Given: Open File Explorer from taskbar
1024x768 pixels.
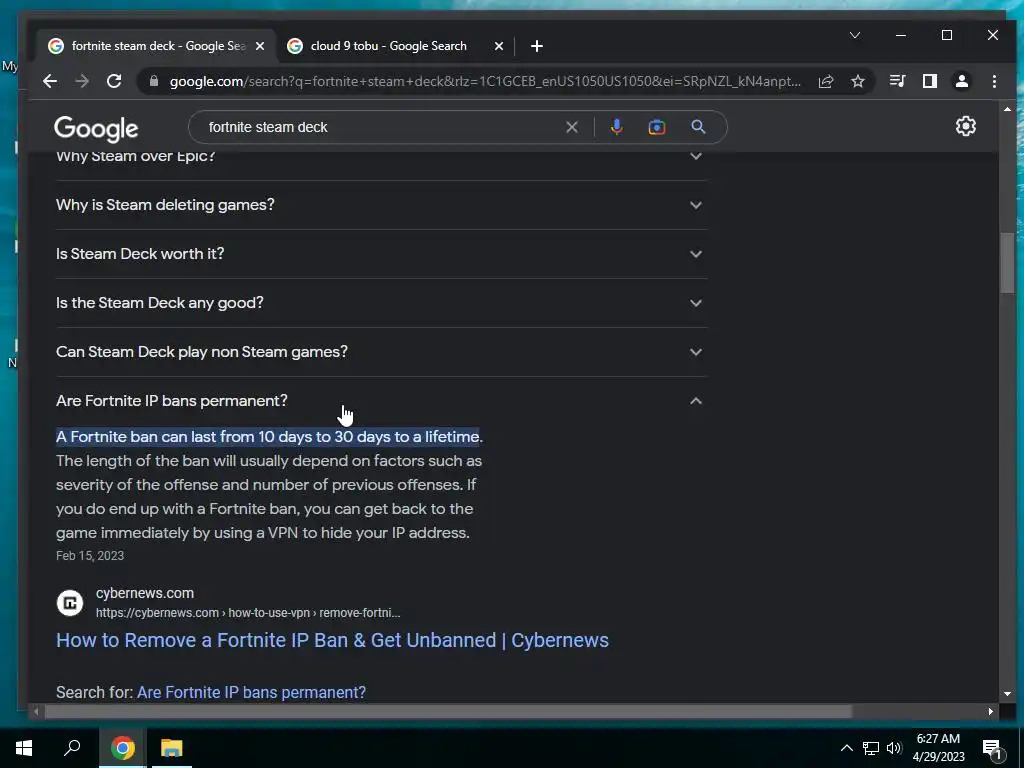Looking at the screenshot, I should [172, 748].
